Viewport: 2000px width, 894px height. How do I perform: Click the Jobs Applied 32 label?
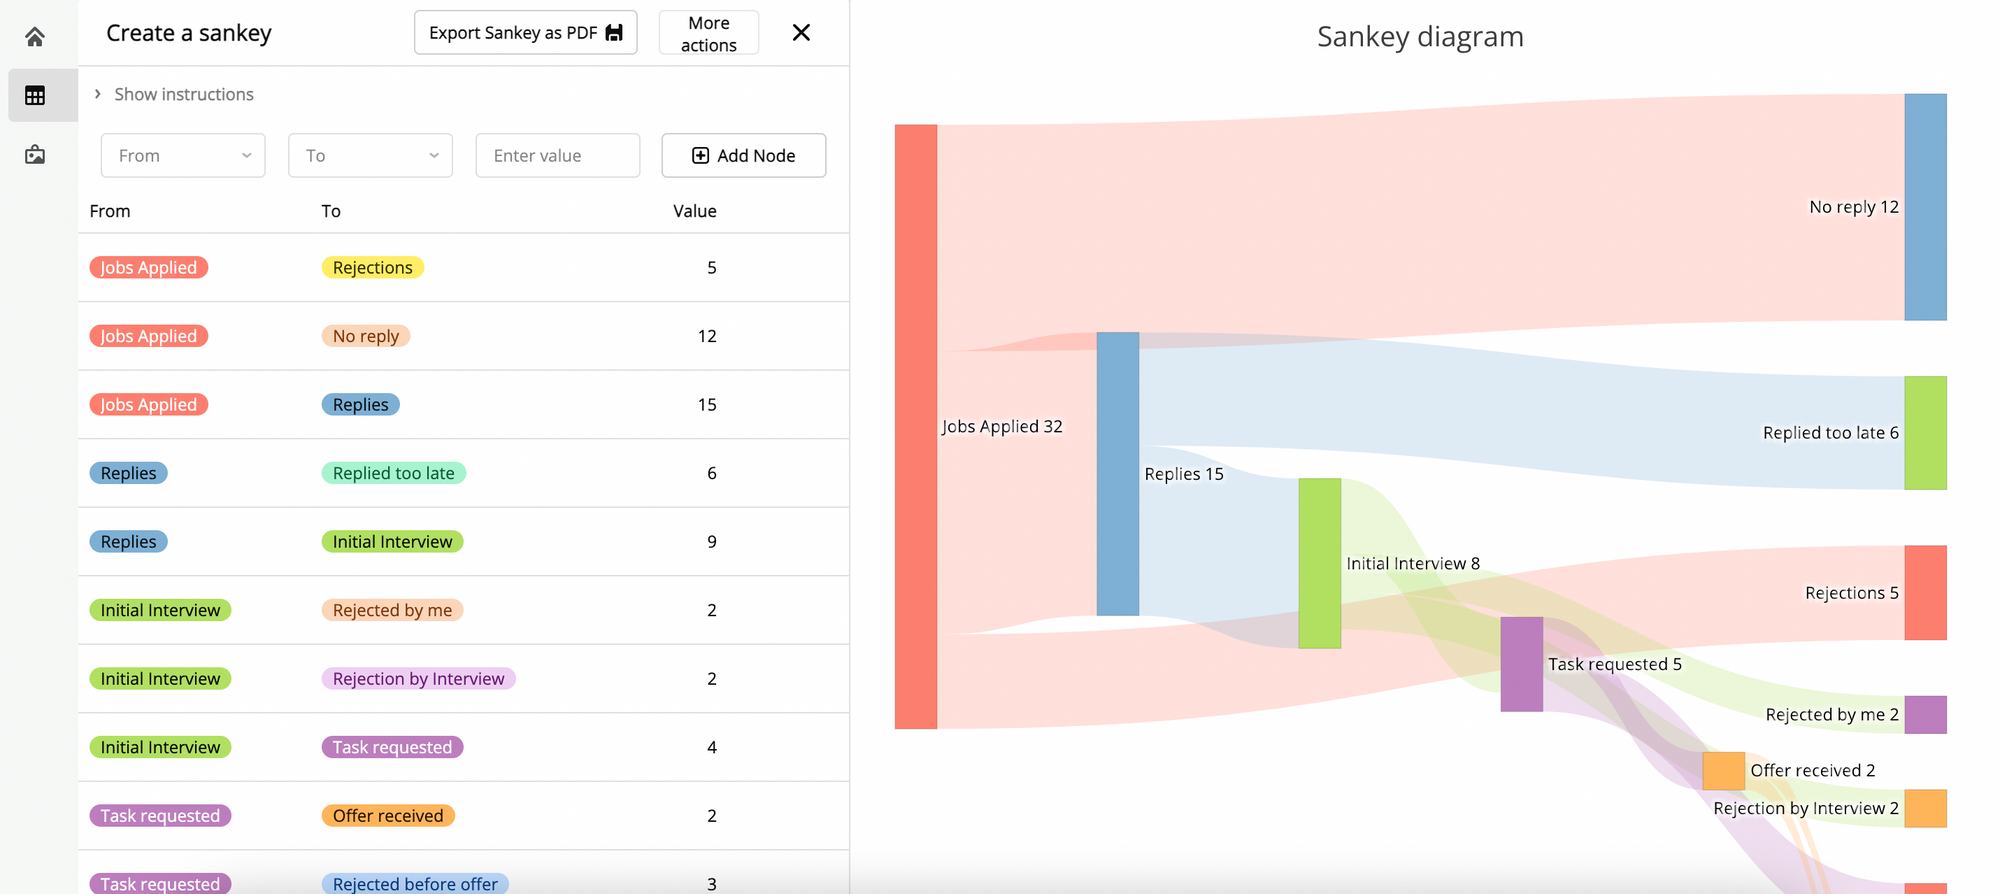point(1002,427)
